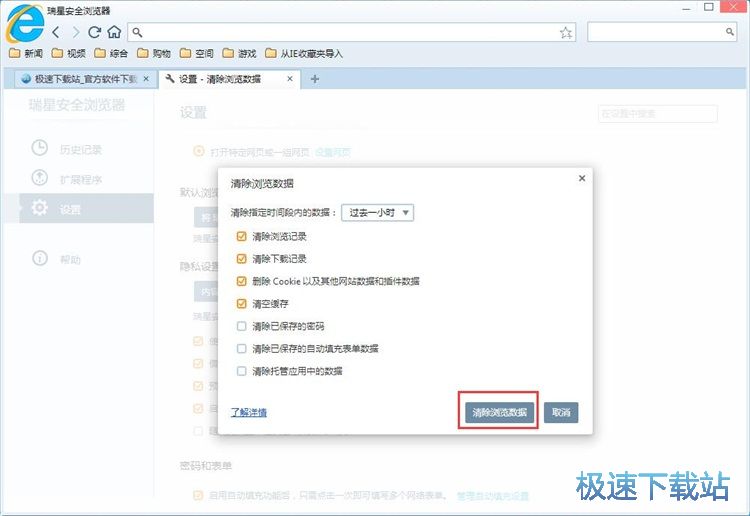This screenshot has height=516, width=750.
Task: Click the forward navigation arrow
Action: 75,32
